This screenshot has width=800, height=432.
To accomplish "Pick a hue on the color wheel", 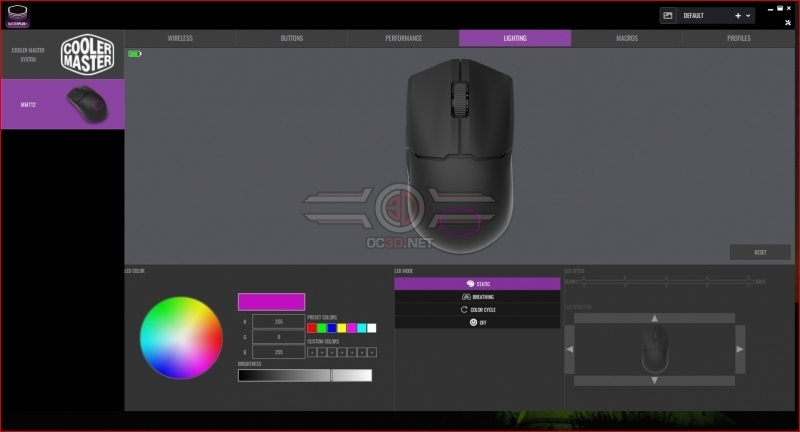I will click(181, 338).
